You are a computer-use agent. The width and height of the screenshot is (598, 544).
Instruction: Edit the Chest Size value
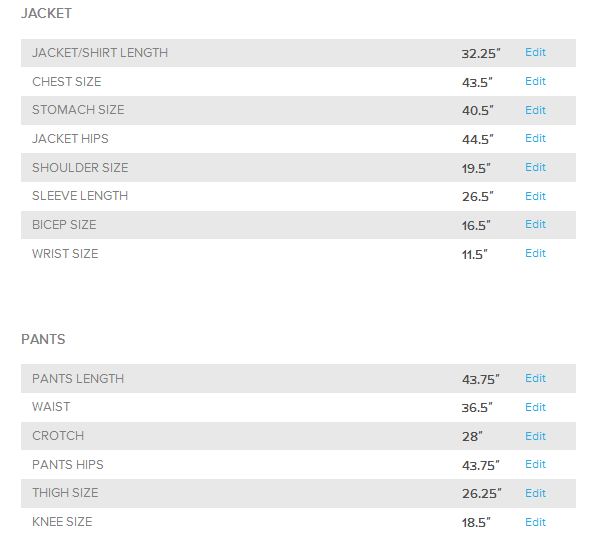point(535,81)
